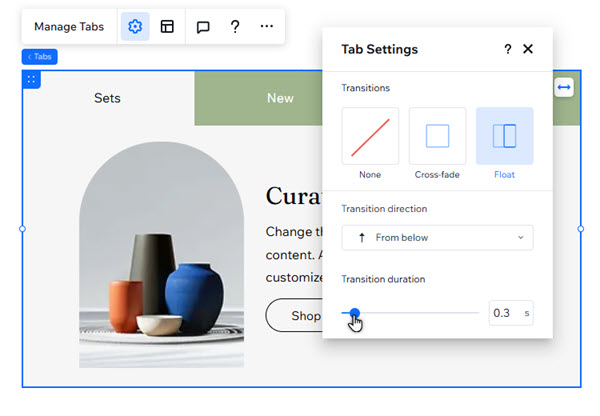Click the vases image

coord(161,255)
